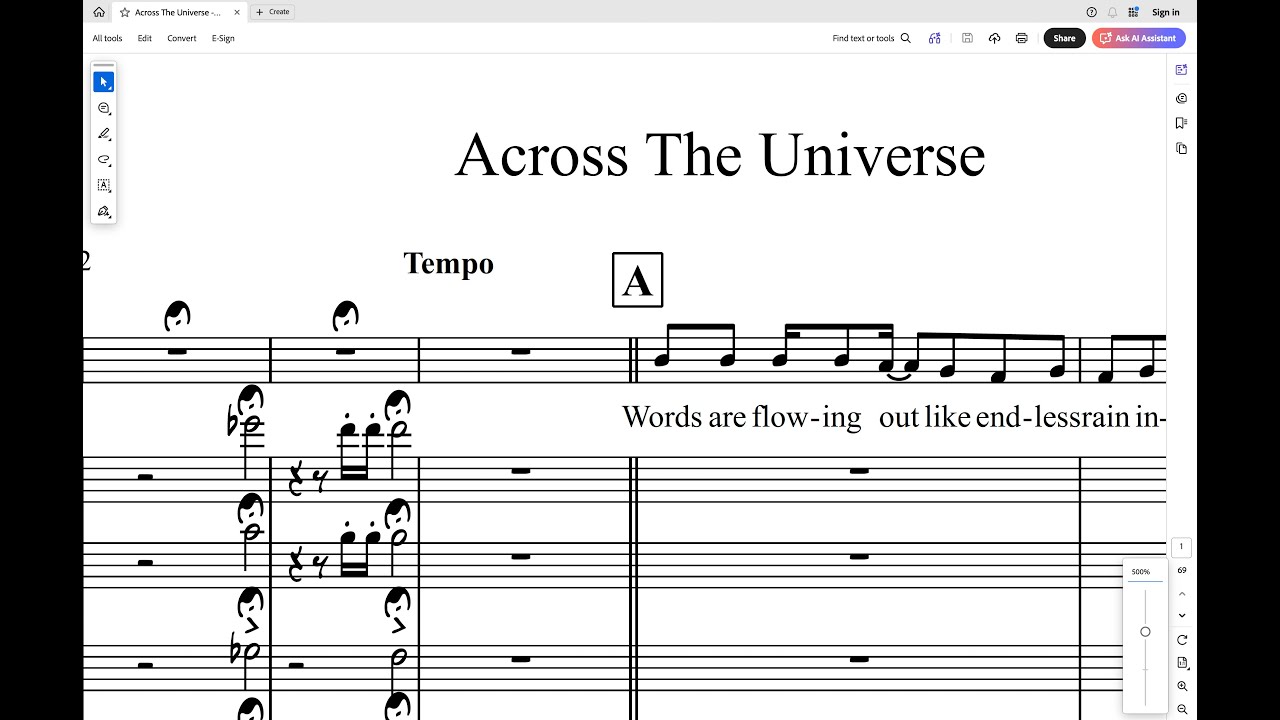Click the Ask AI Assistant button
1280x720 pixels.
click(1139, 38)
